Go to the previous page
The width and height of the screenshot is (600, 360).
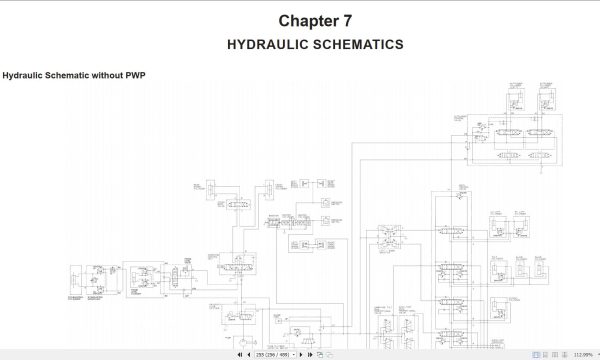(x=249, y=355)
